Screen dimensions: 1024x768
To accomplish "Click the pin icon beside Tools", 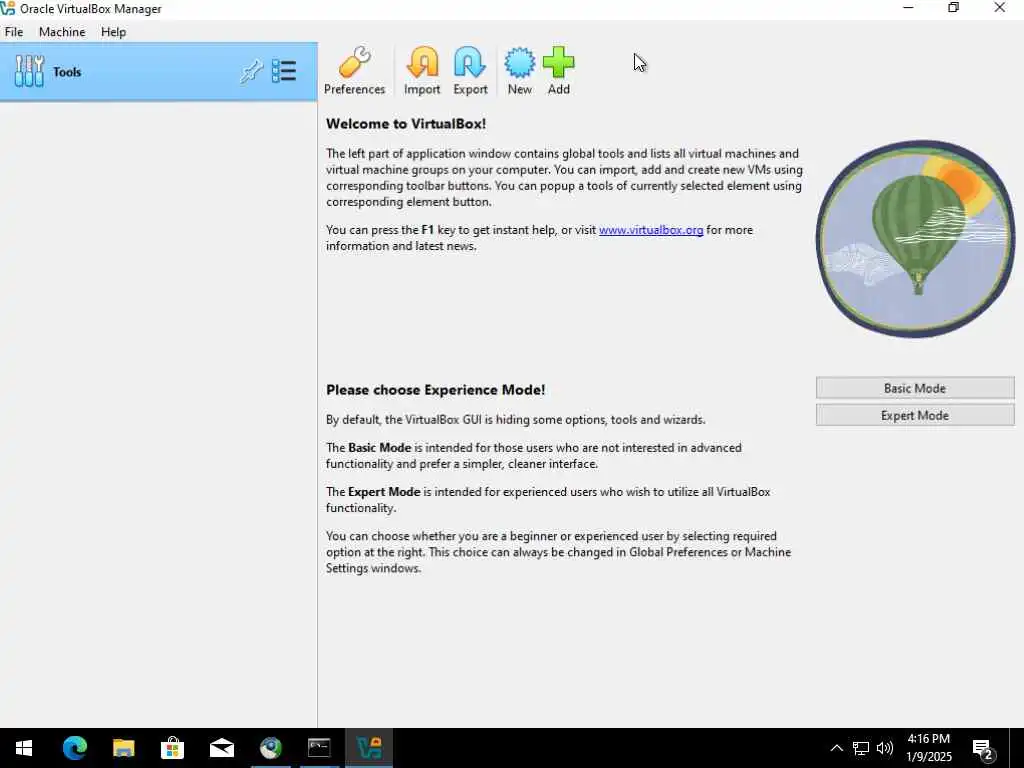I will 251,71.
